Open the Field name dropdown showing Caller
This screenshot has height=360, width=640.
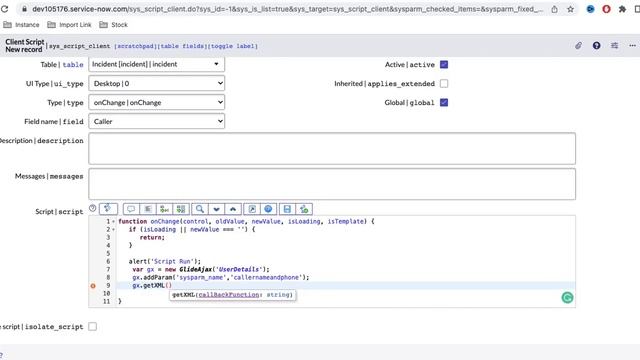click(156, 121)
